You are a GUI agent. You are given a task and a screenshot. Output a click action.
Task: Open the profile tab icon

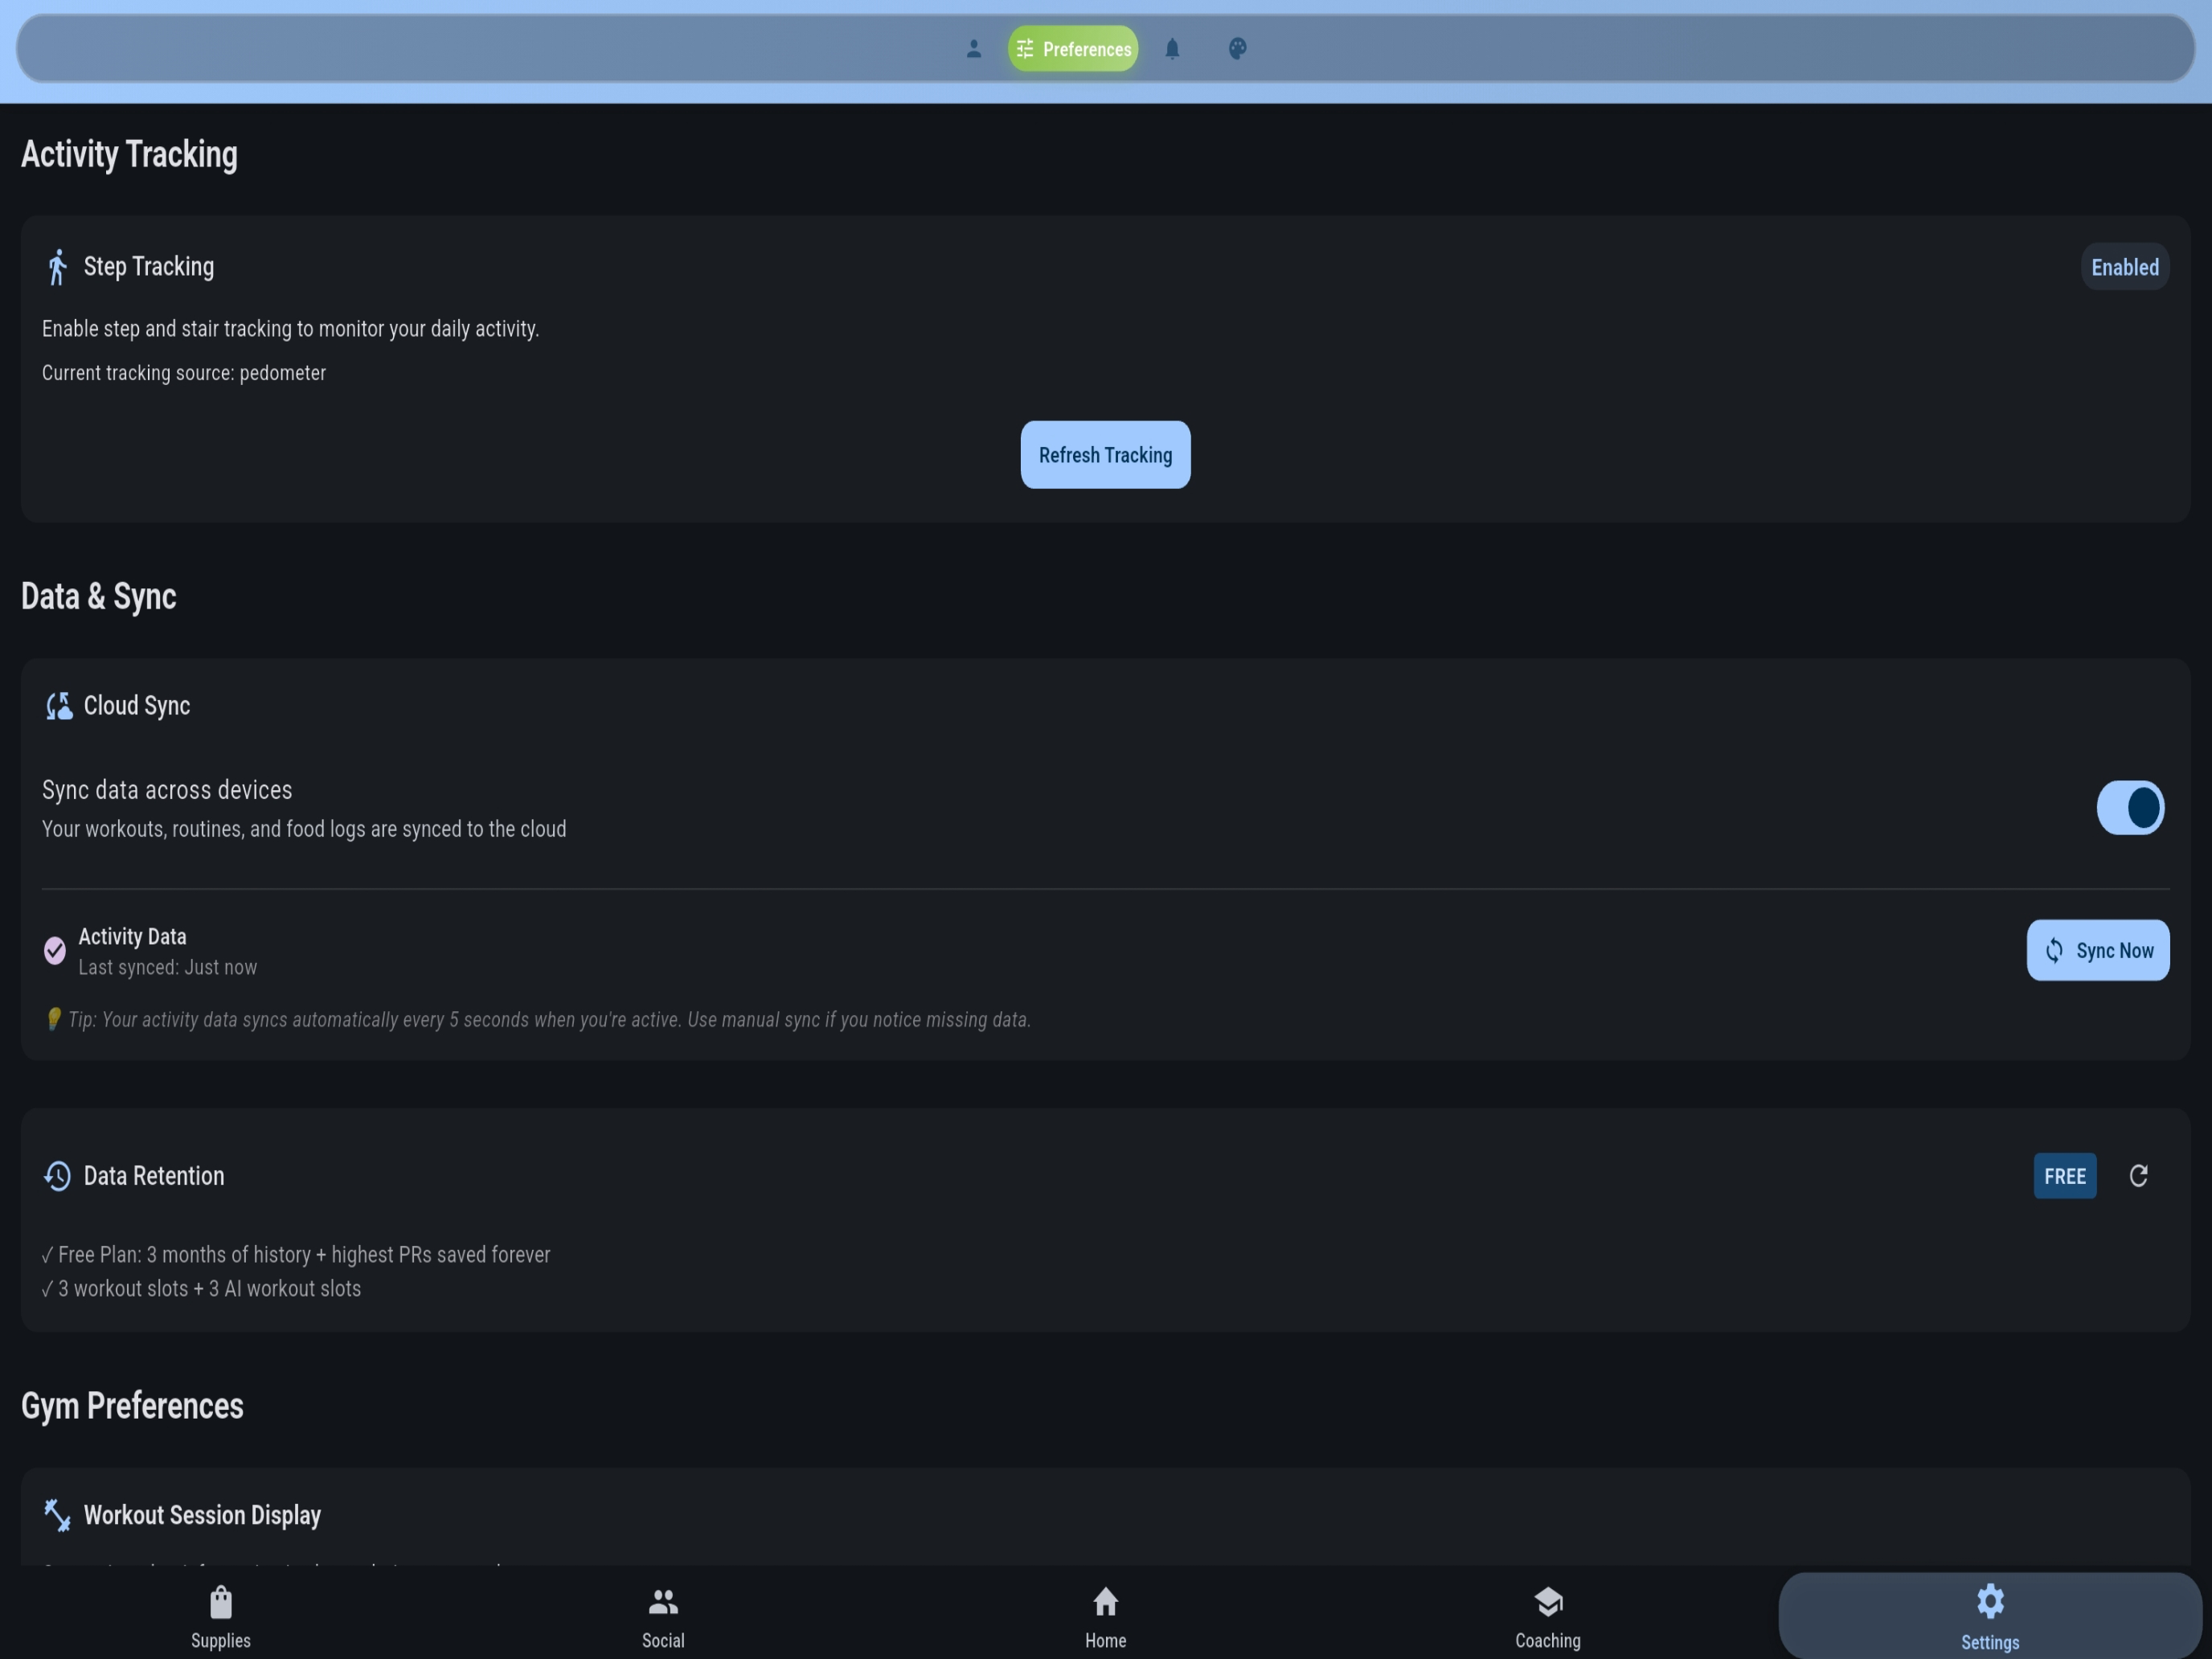(x=973, y=49)
